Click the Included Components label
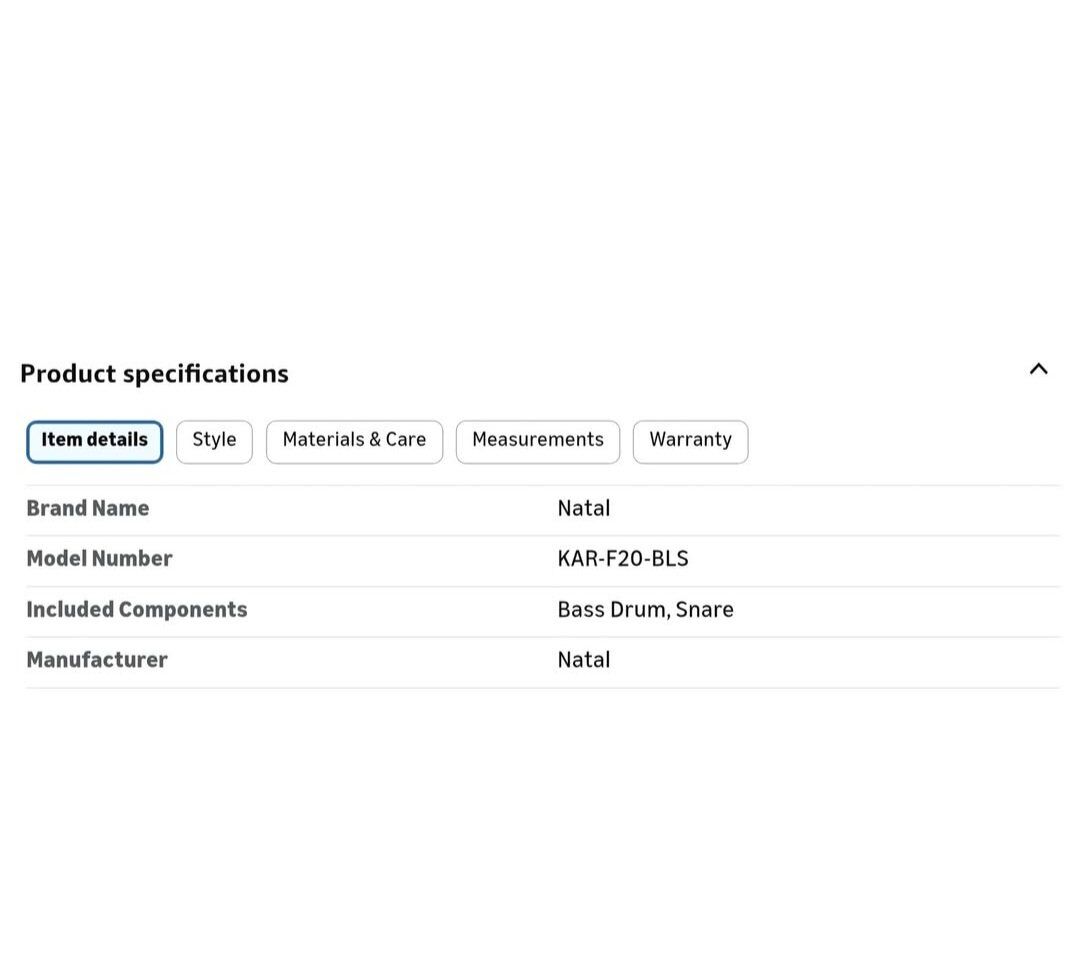 137,610
